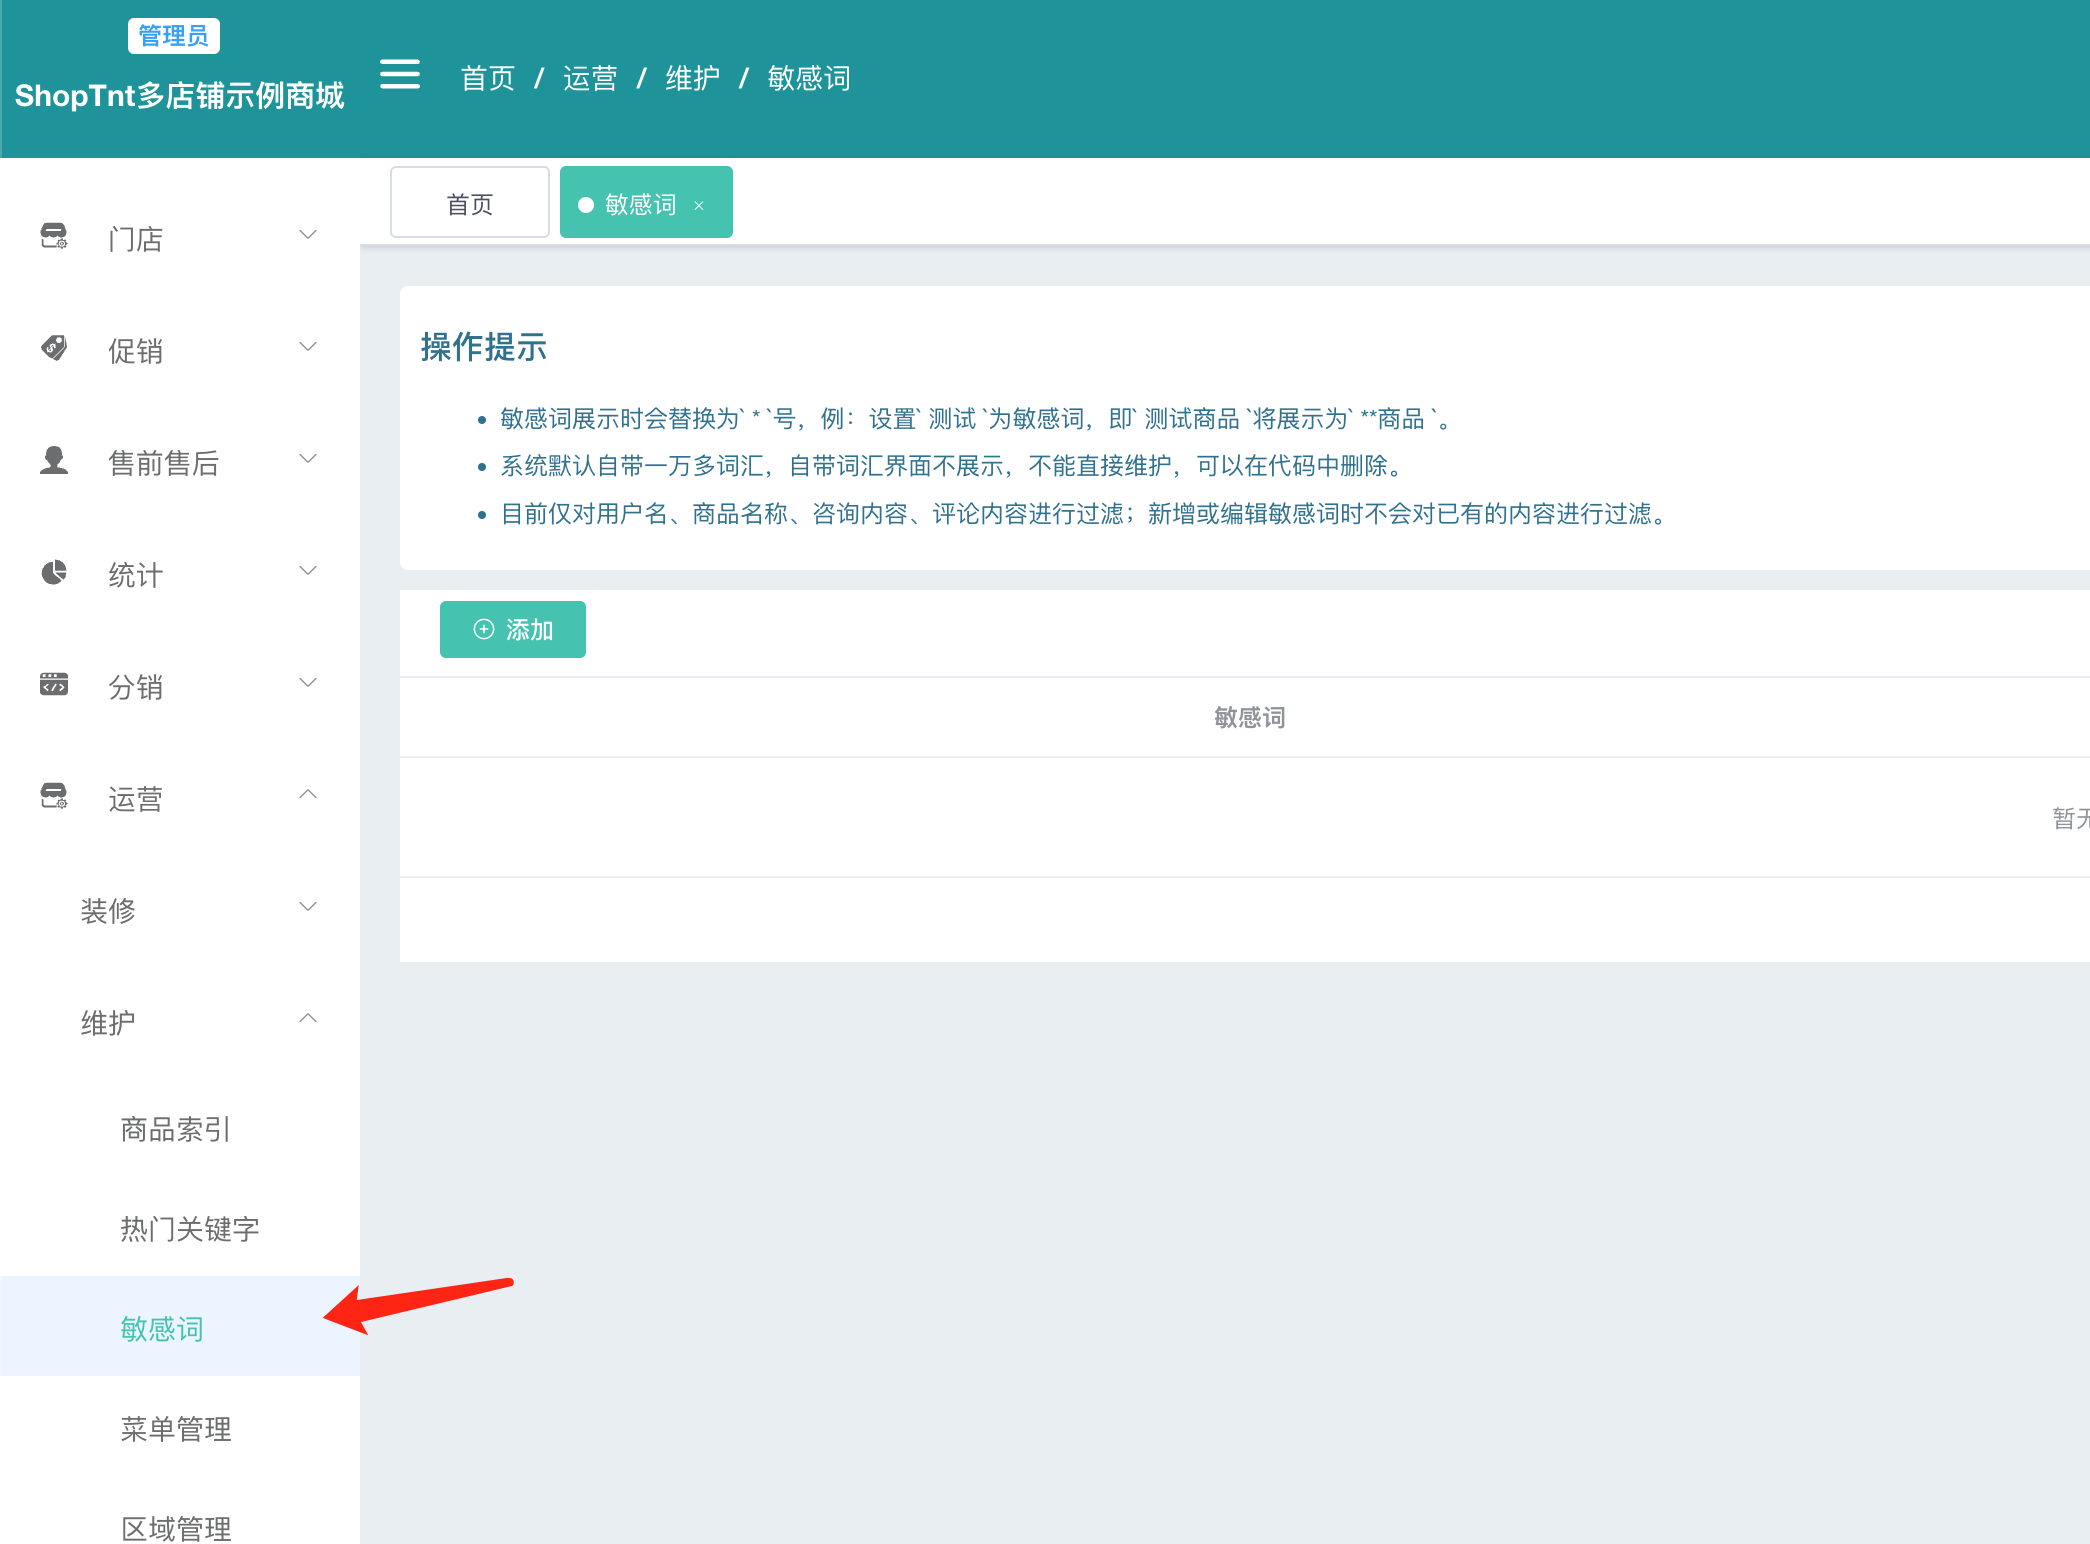Expand the 门店 menu chevron

(x=308, y=235)
